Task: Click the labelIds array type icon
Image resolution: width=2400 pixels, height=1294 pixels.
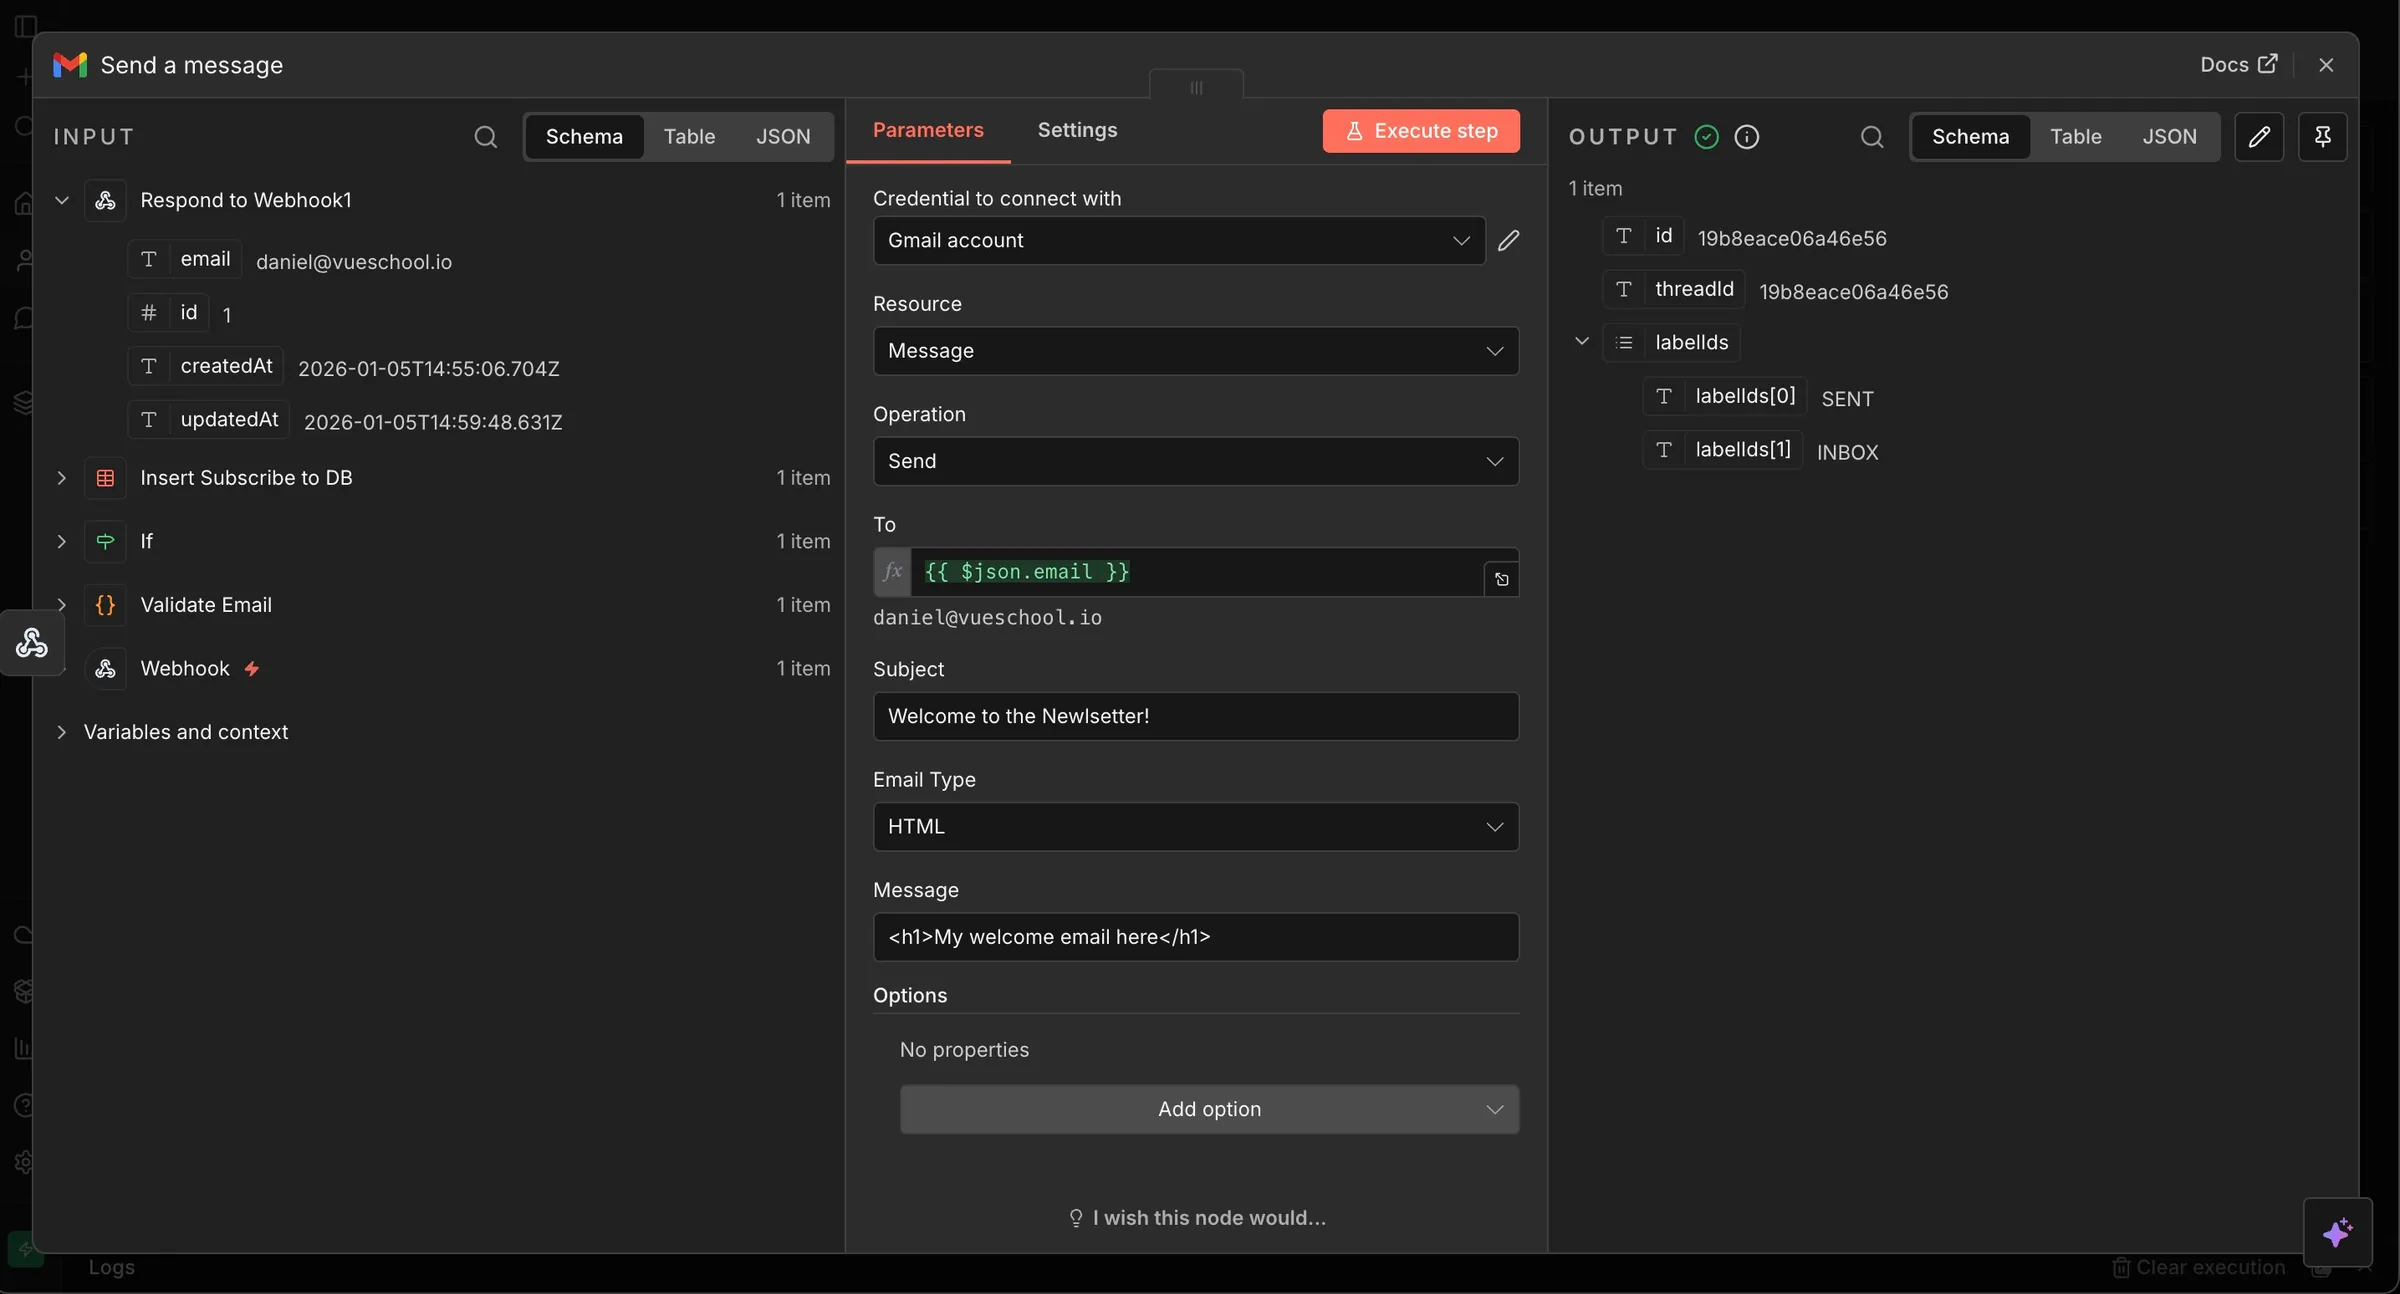Action: tap(1624, 343)
